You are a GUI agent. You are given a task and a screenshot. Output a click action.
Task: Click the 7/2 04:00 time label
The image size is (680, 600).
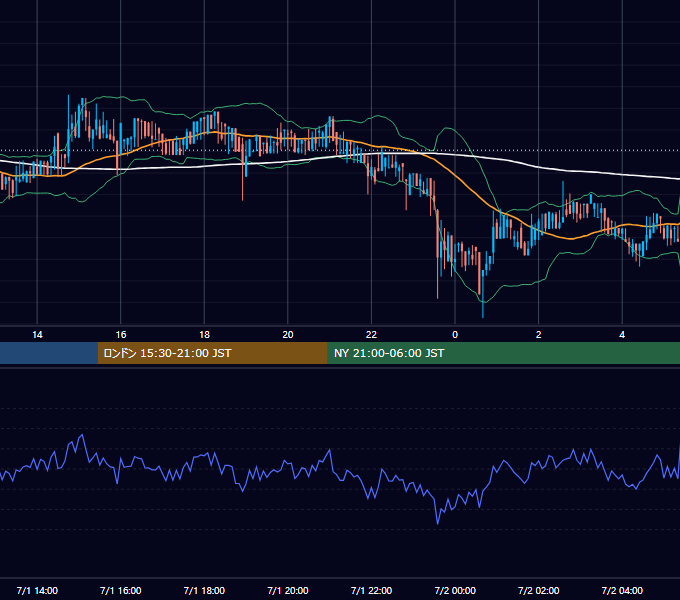622,590
